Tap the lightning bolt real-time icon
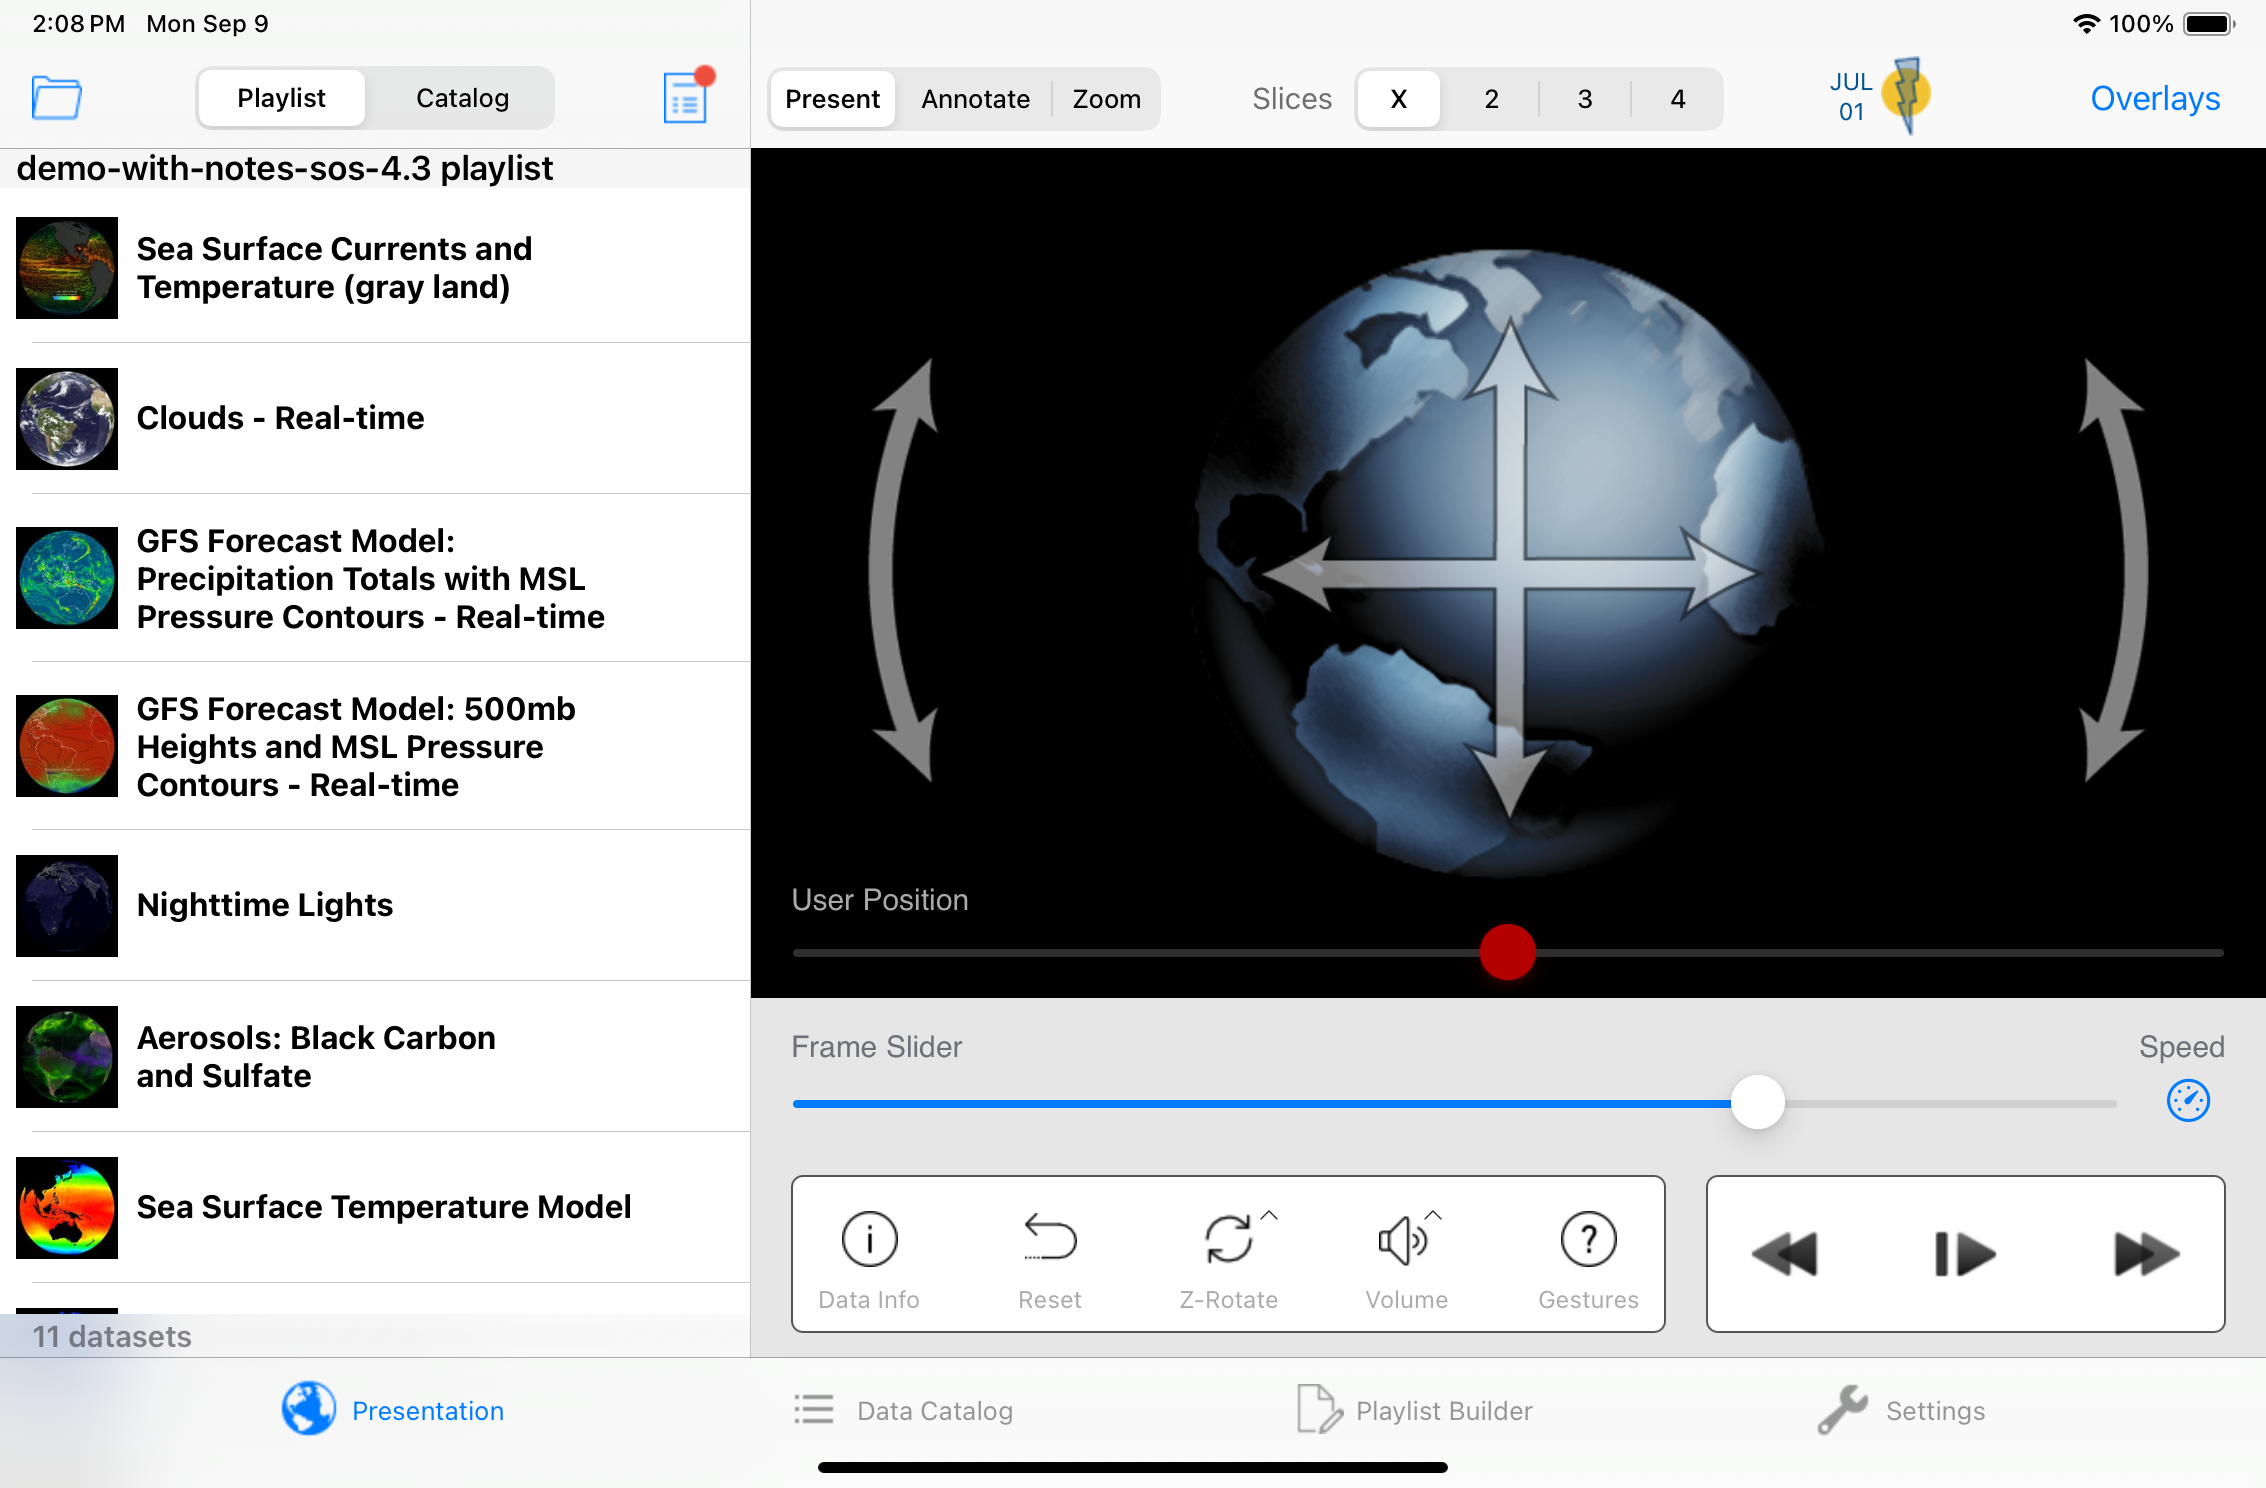 click(x=1906, y=96)
